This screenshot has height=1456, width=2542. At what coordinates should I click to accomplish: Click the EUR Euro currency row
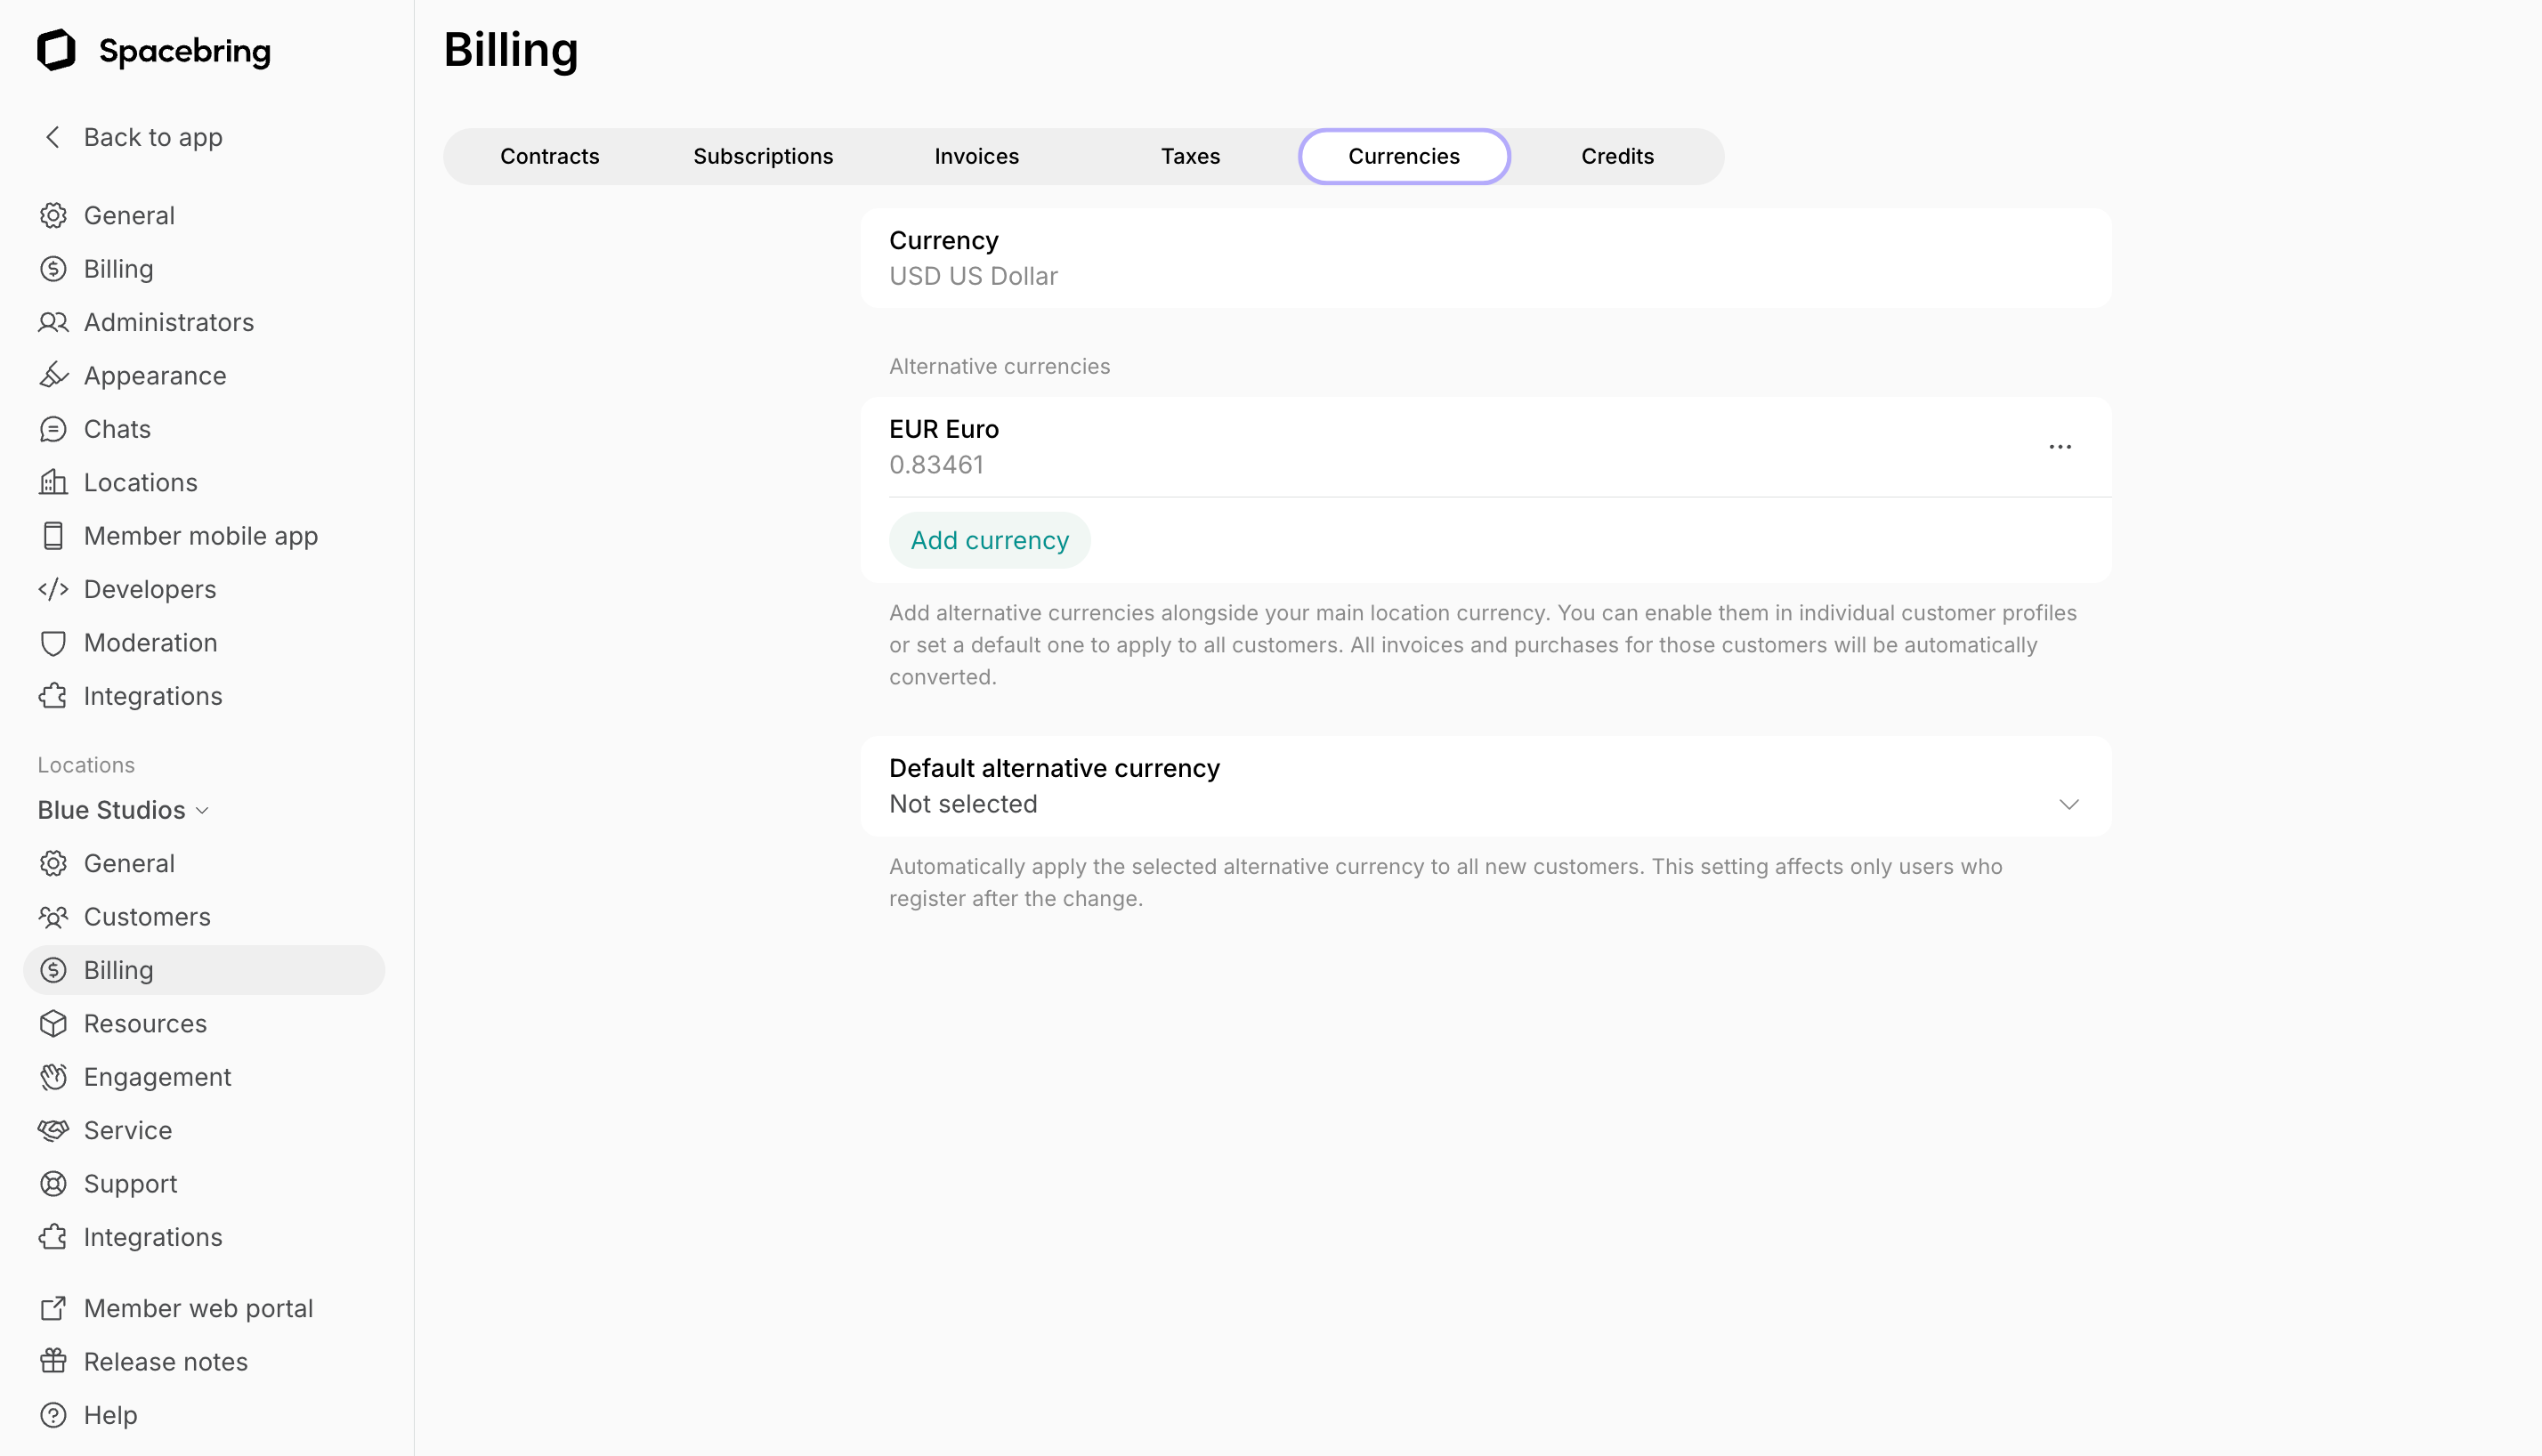click(x=1486, y=447)
